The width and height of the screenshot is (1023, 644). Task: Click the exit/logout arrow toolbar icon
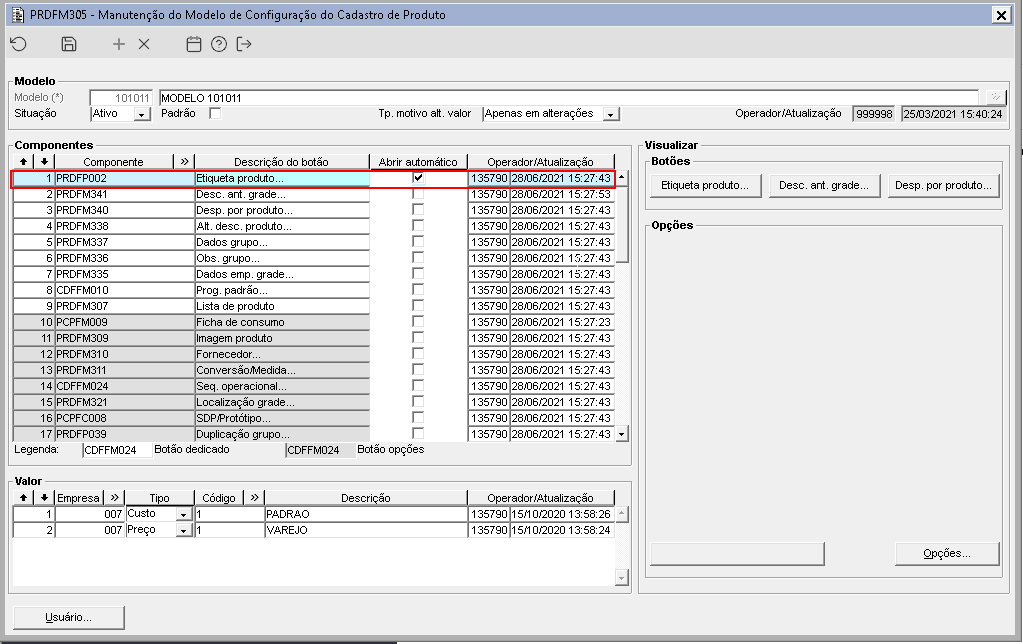244,44
